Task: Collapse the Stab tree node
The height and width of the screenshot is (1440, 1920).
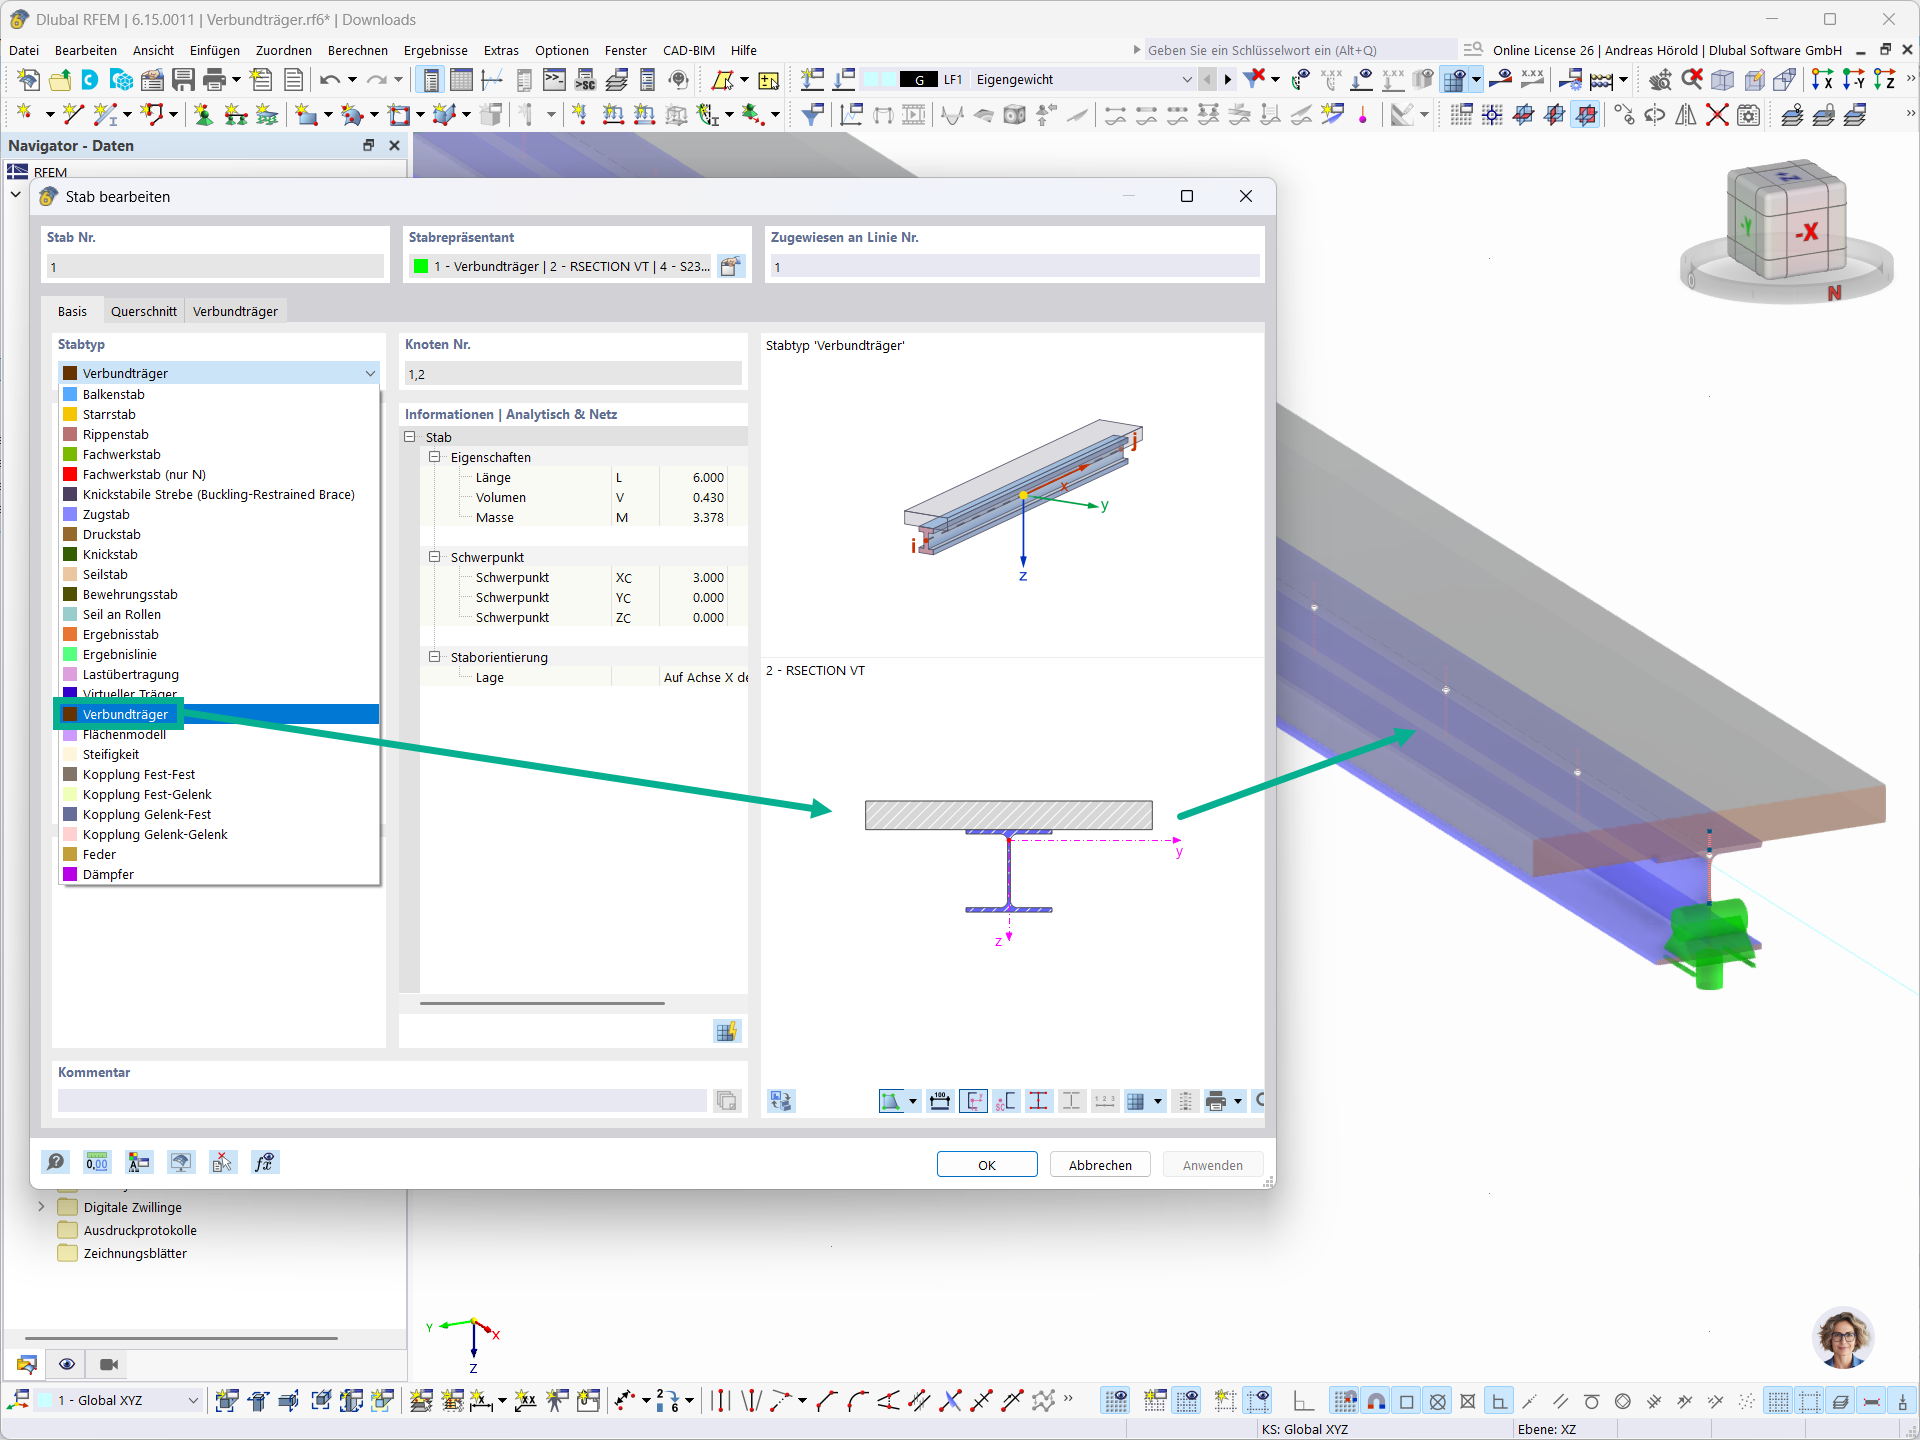Action: 410,437
